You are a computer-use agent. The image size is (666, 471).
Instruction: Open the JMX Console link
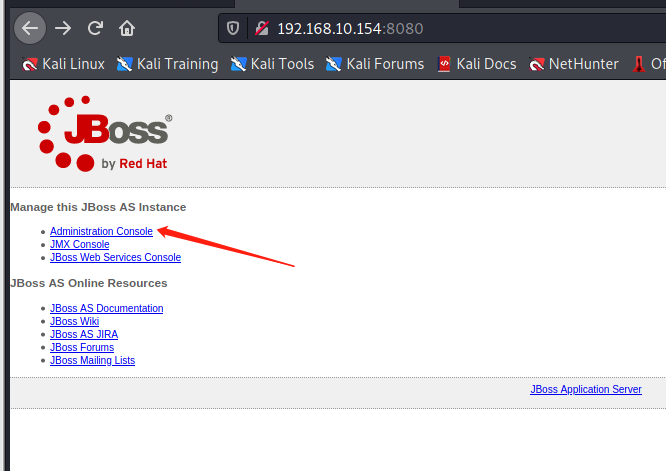point(79,244)
